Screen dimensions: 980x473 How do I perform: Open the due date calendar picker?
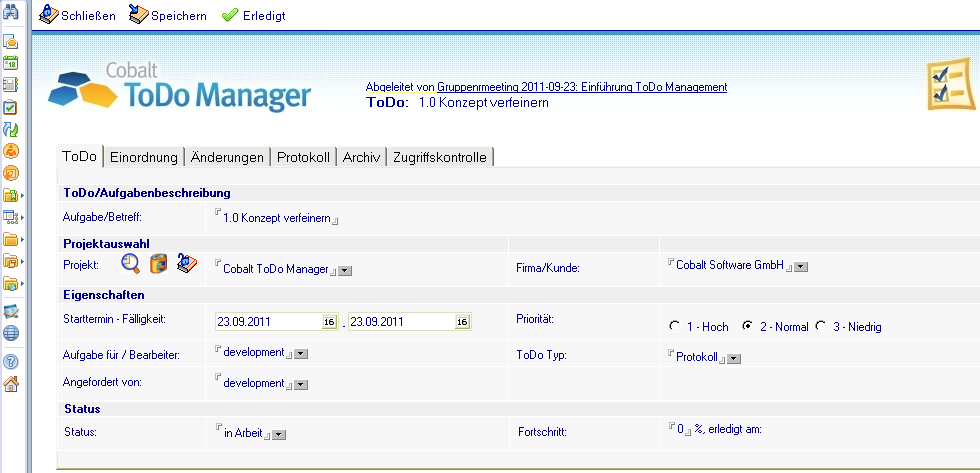point(461,322)
